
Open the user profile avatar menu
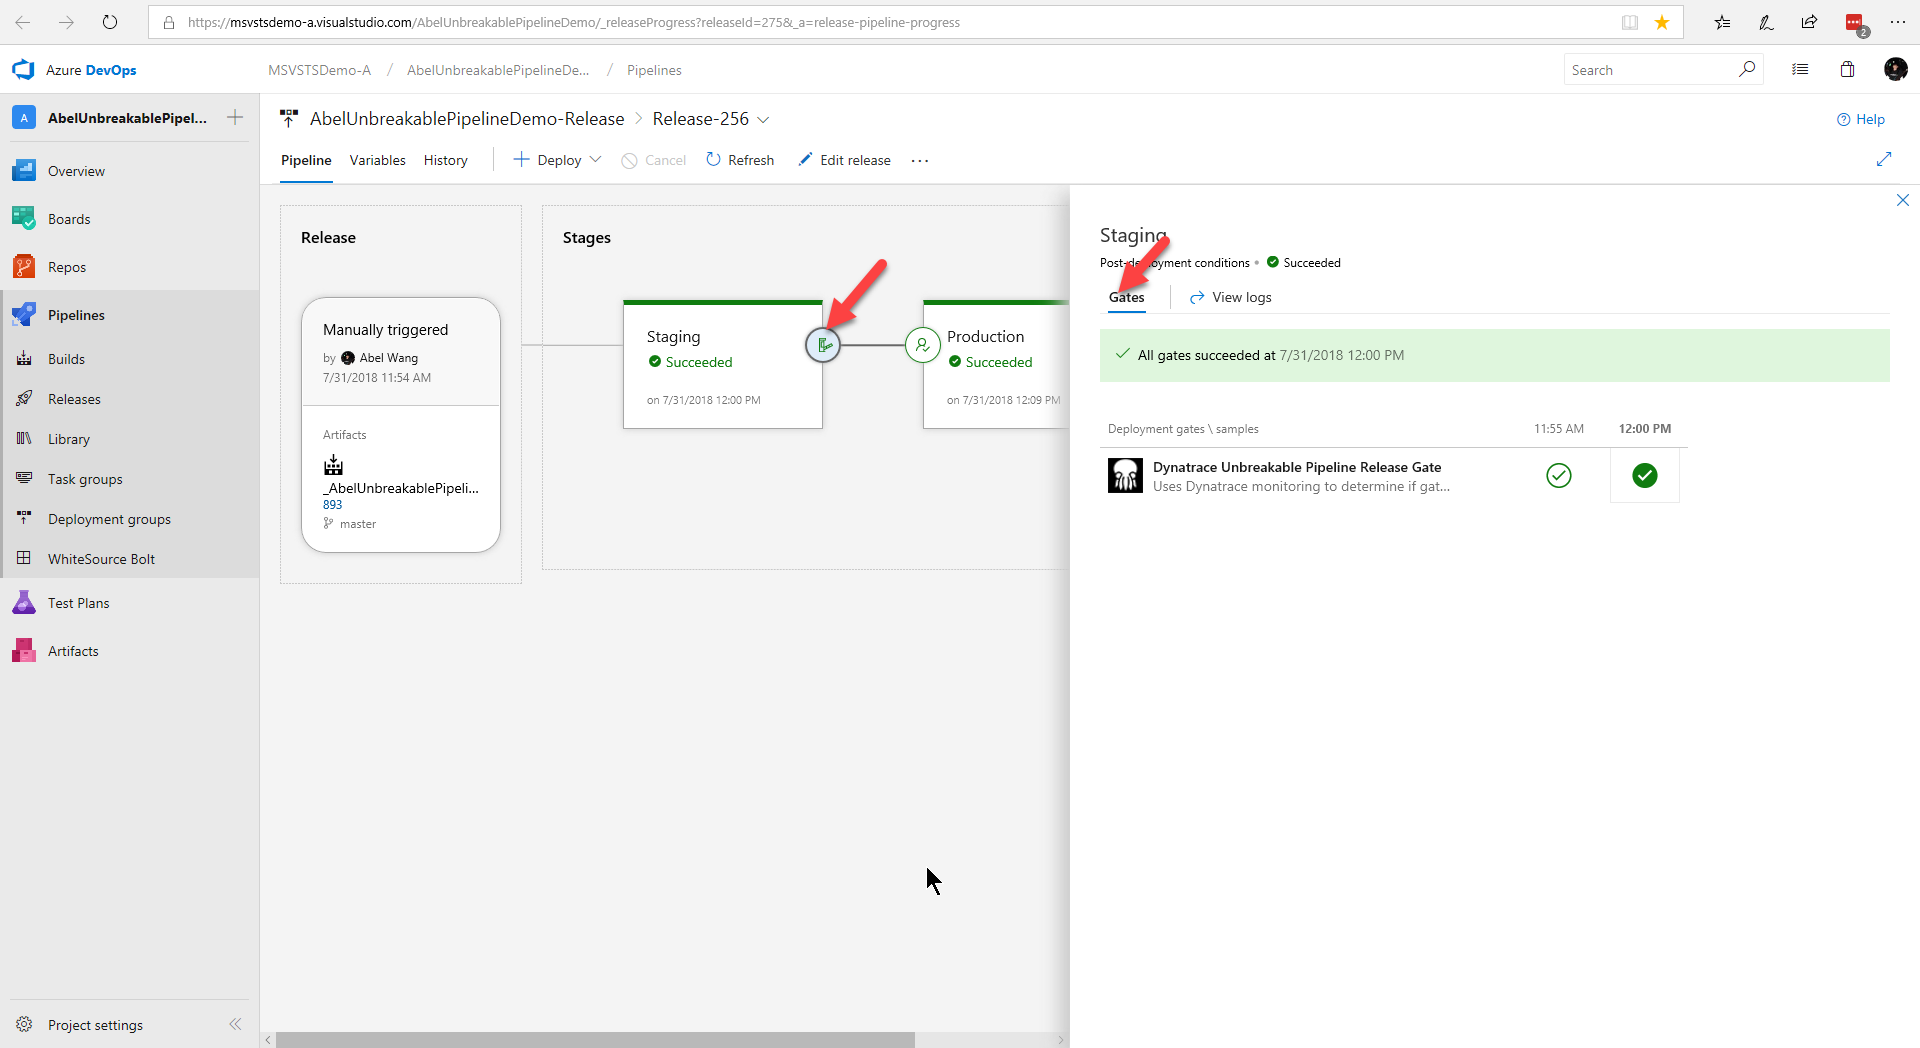(1895, 69)
